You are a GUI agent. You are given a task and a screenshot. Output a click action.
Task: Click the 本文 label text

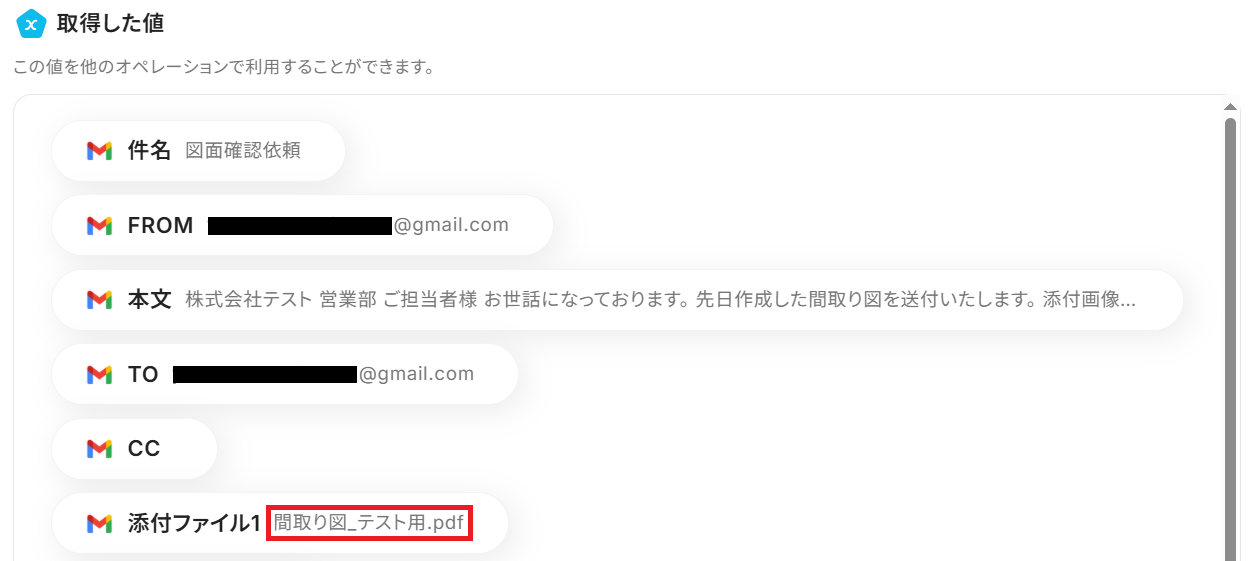tap(150, 300)
